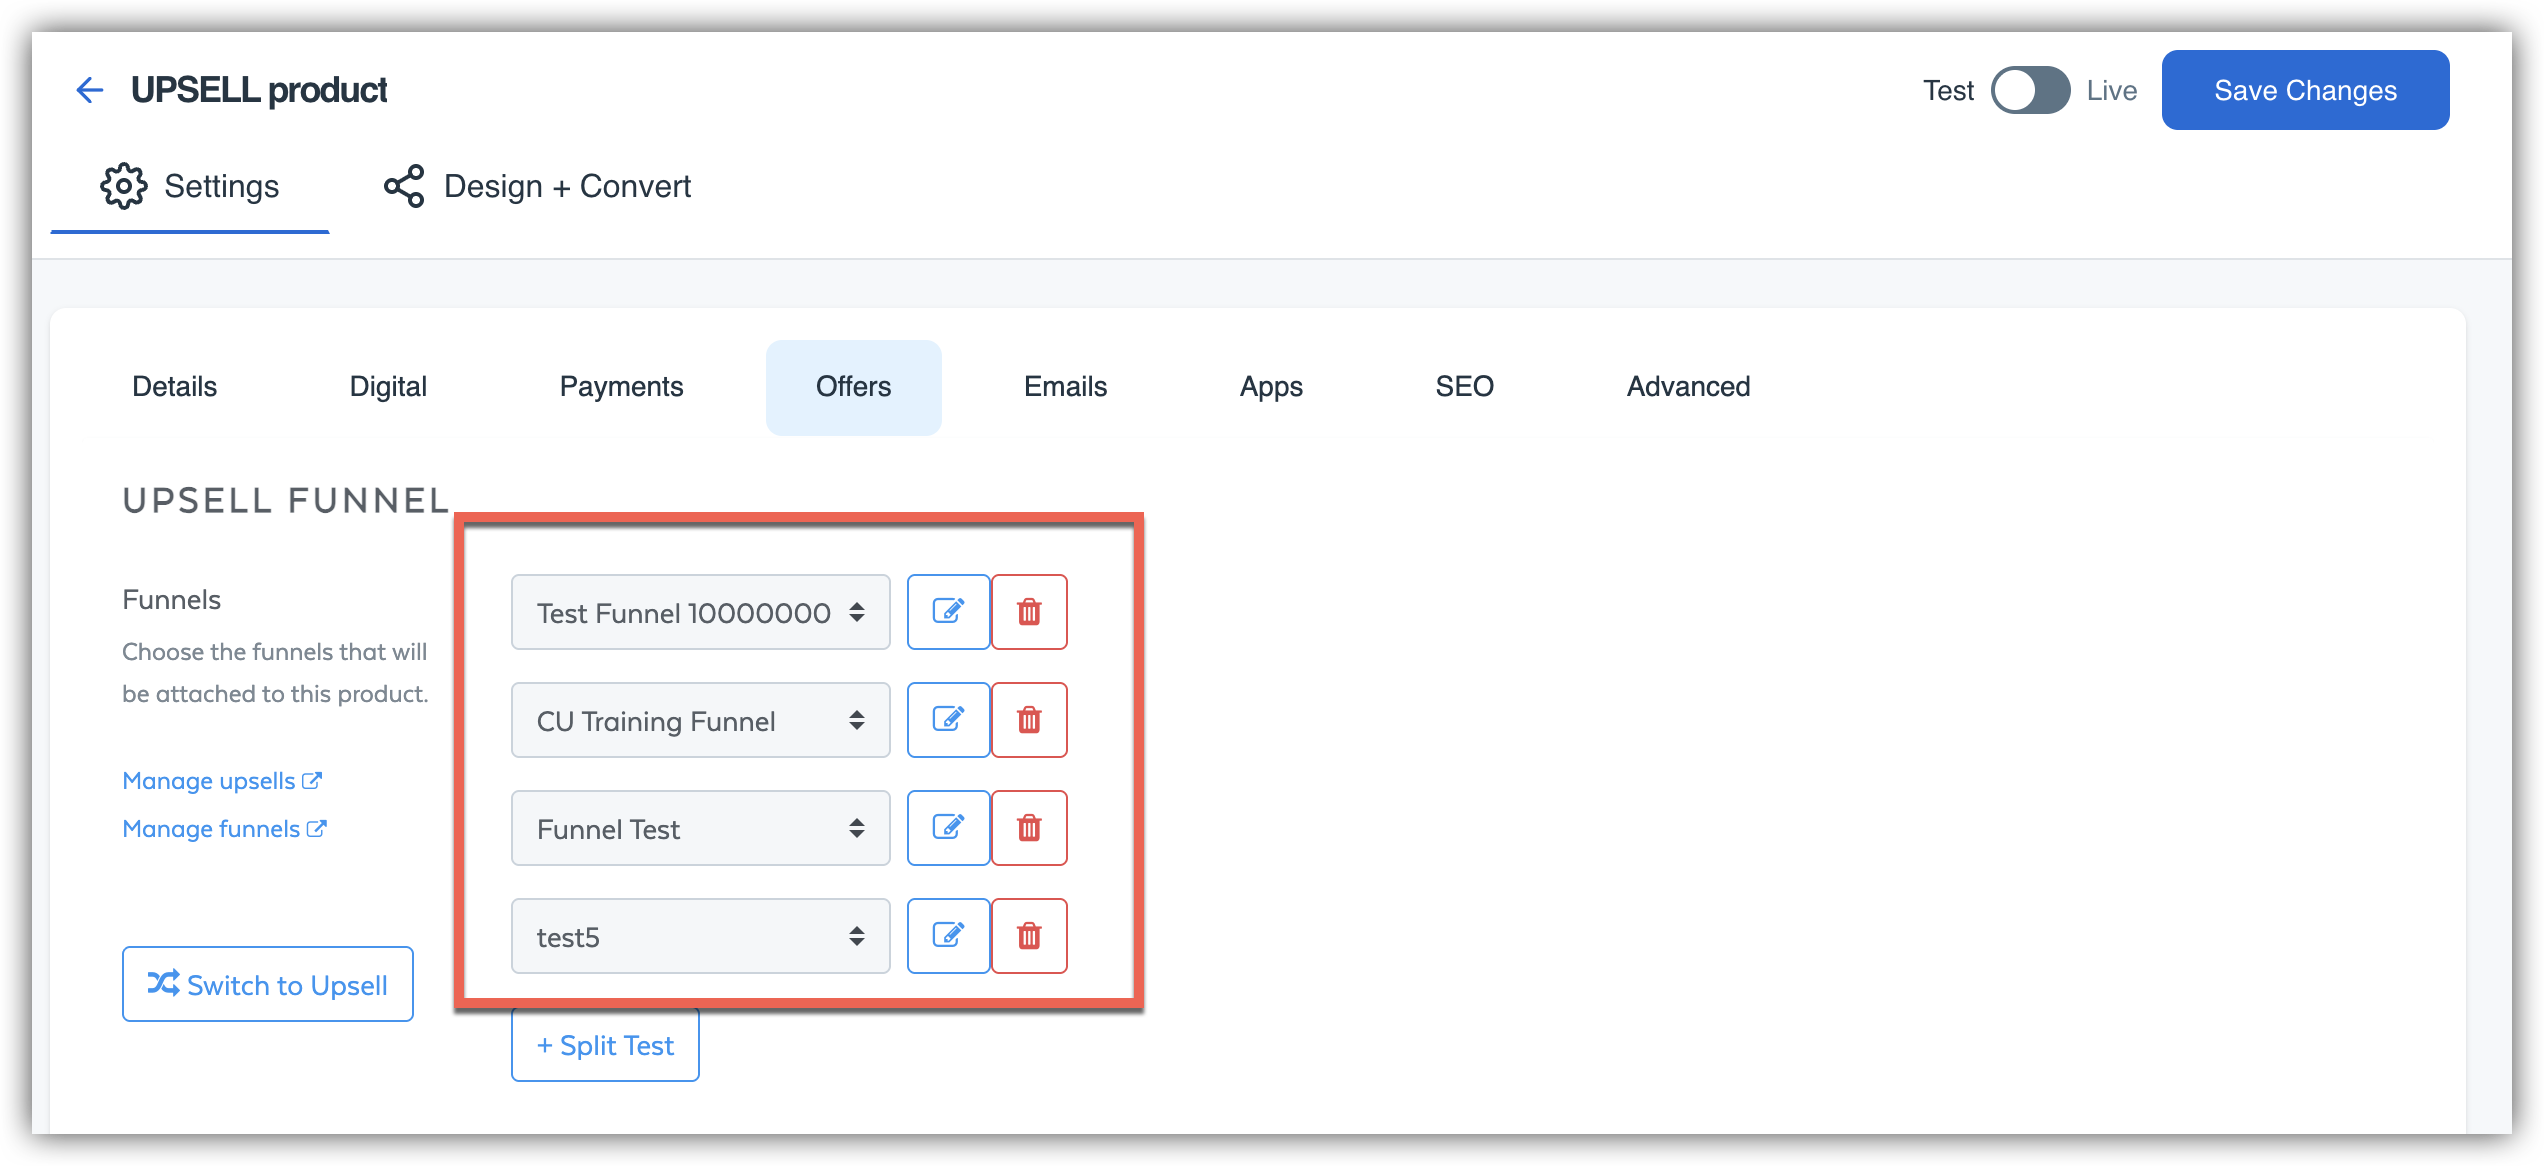Delete the Test Funnel 10000000 entry
This screenshot has width=2544, height=1166.
click(1029, 612)
